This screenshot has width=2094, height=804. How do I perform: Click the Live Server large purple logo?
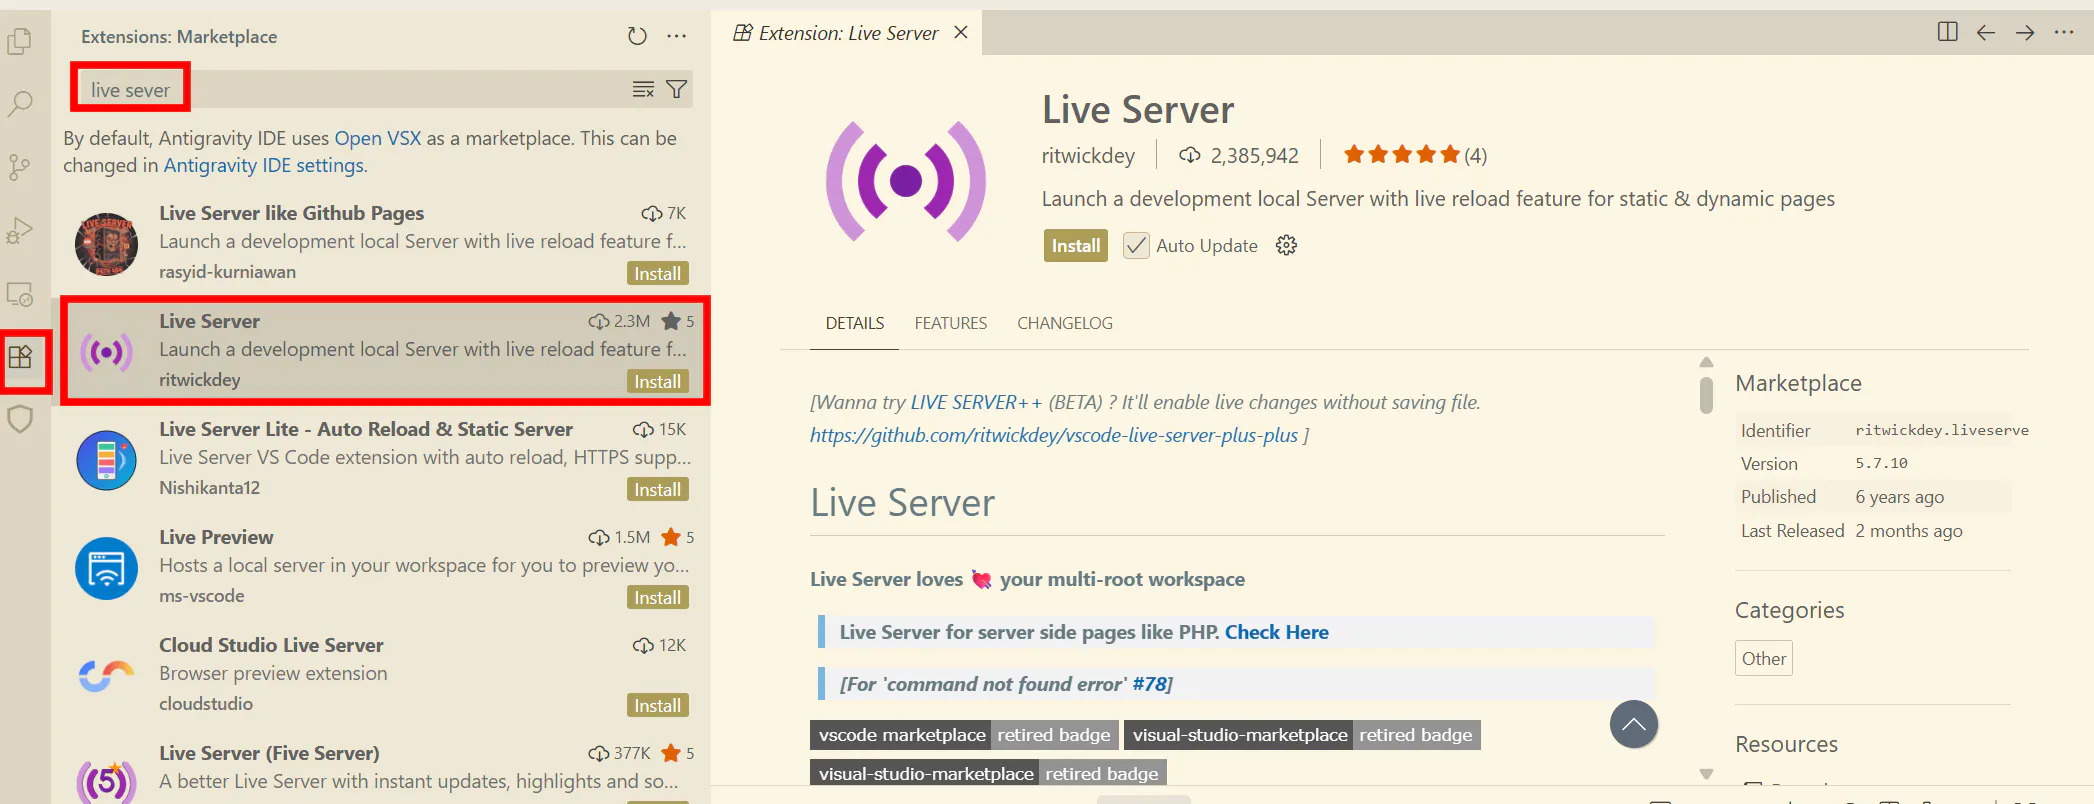[x=906, y=181]
